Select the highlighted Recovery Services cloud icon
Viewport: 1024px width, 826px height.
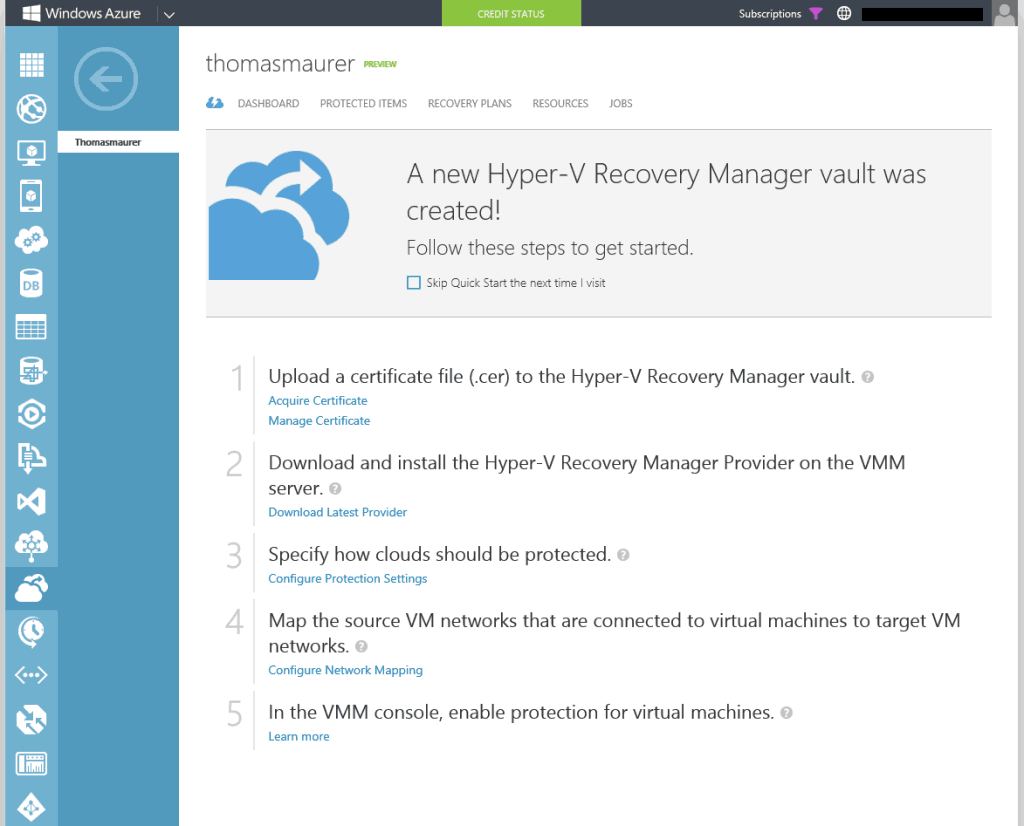tap(31, 588)
